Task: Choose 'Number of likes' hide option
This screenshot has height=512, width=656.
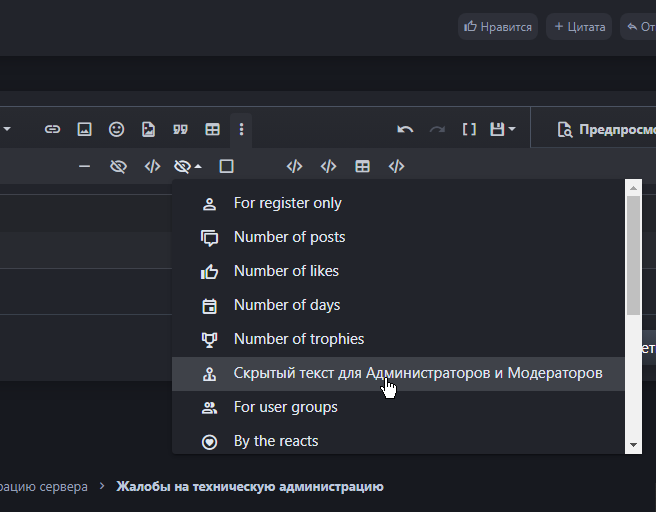Action: click(x=286, y=271)
